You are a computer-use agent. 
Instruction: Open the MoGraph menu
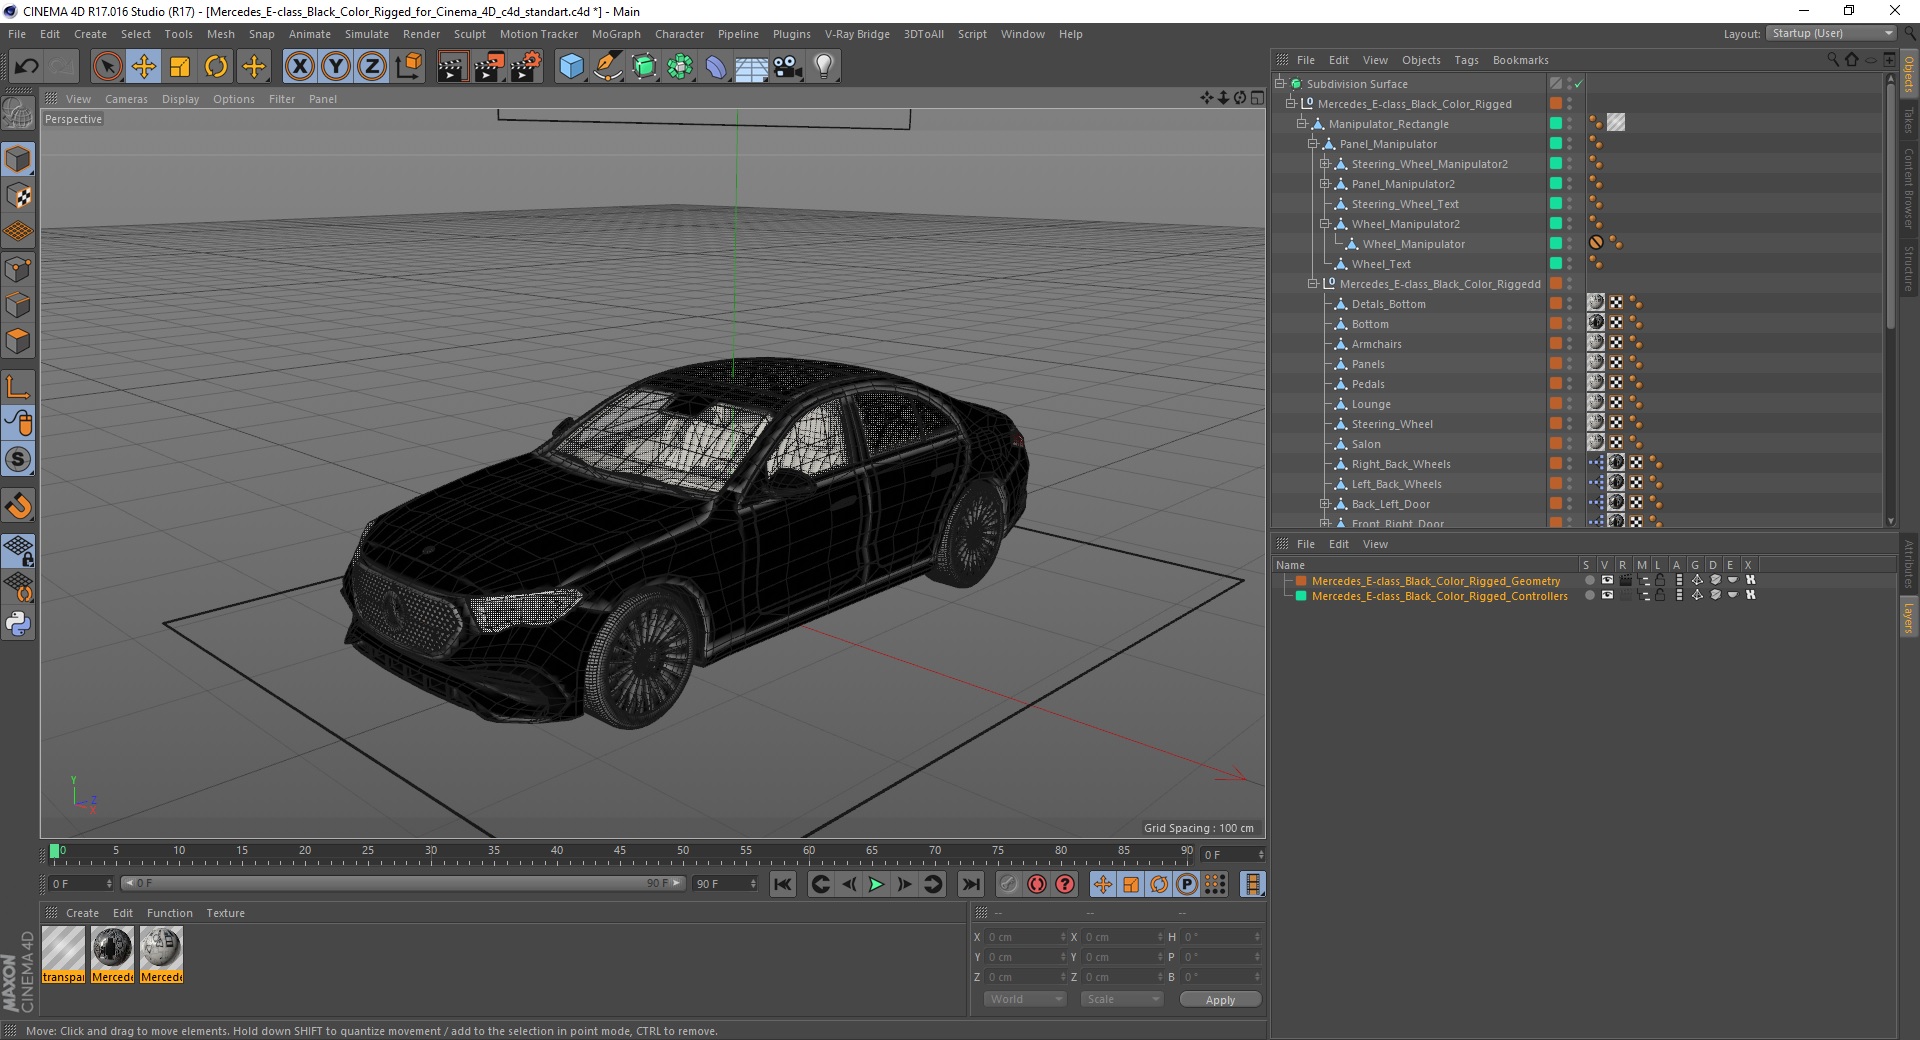point(616,34)
